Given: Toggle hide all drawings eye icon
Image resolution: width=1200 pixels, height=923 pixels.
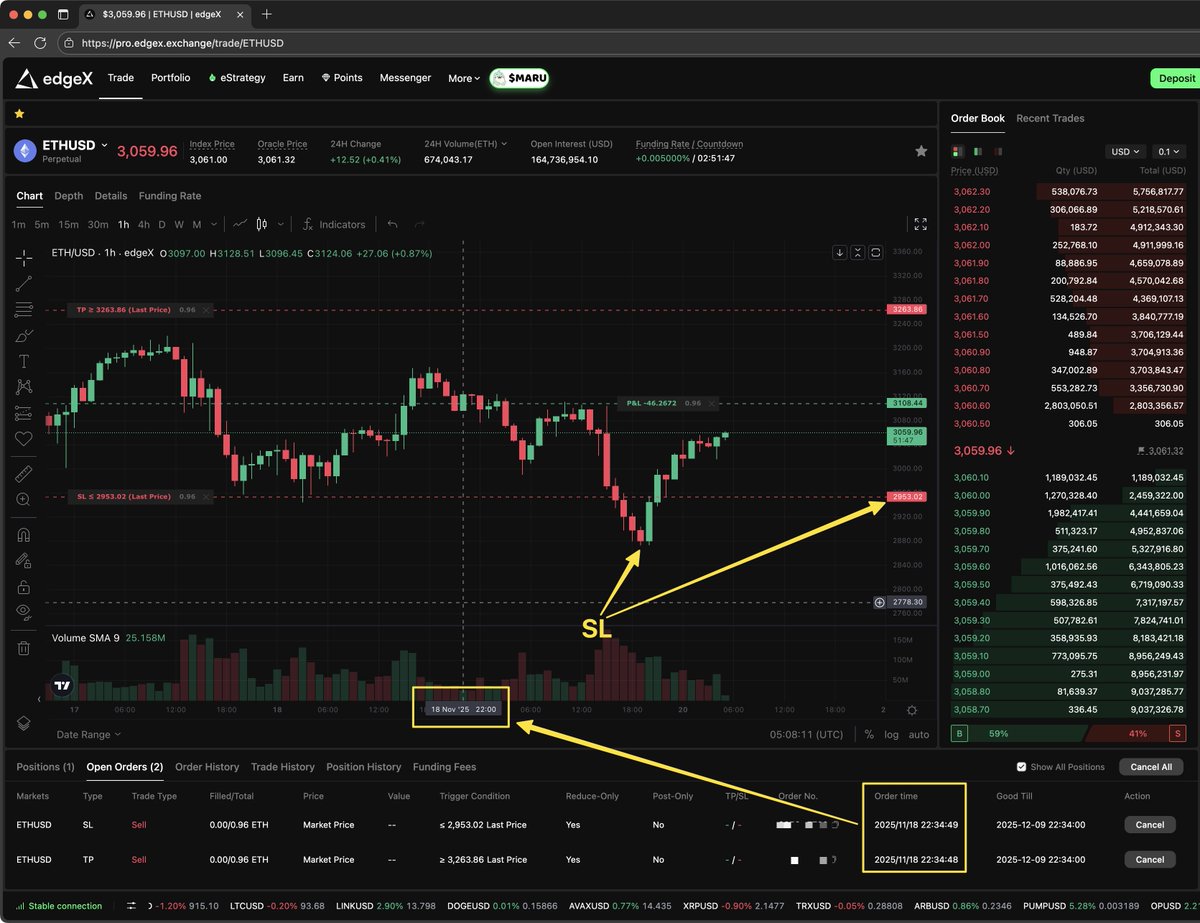Looking at the screenshot, I should click(24, 613).
